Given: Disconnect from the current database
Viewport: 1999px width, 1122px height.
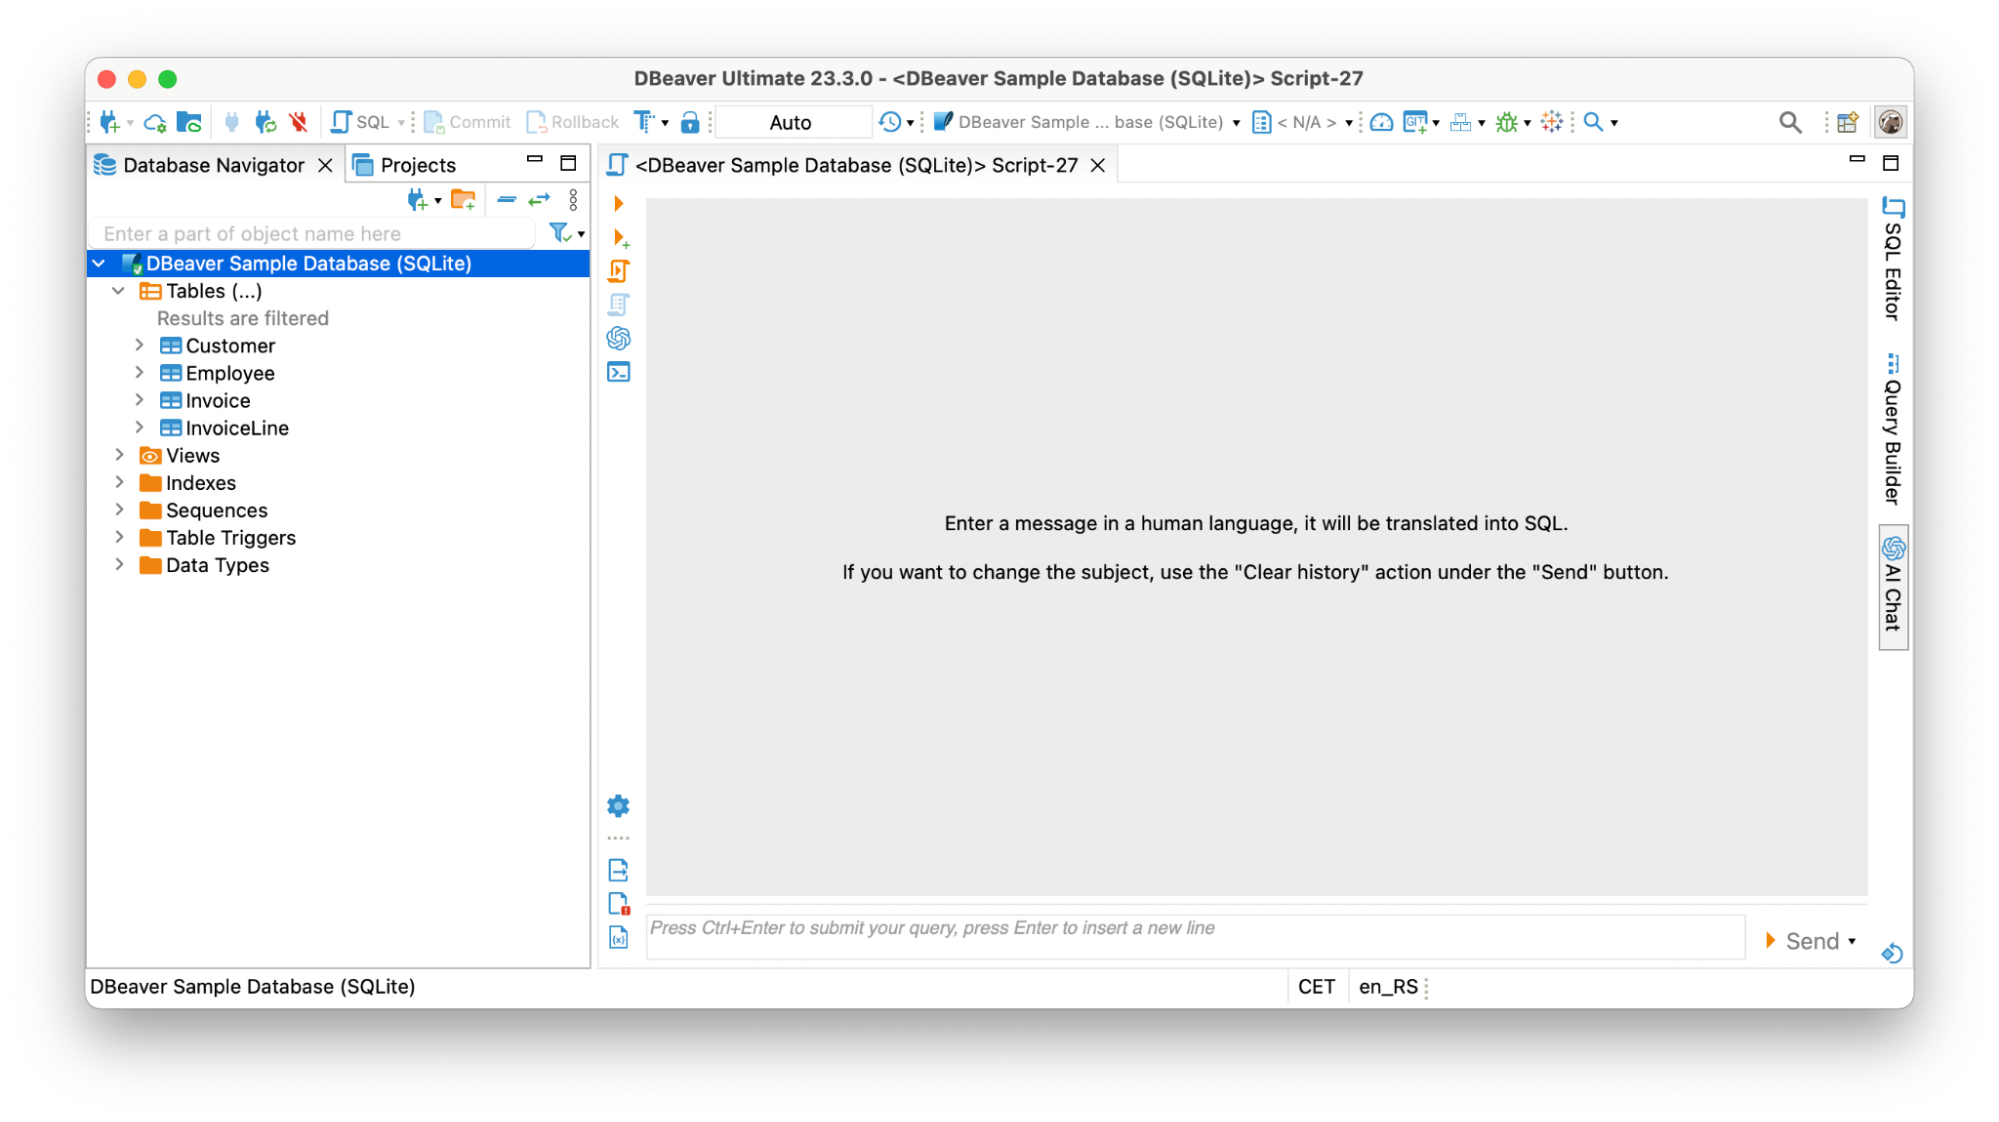Looking at the screenshot, I should tap(297, 121).
